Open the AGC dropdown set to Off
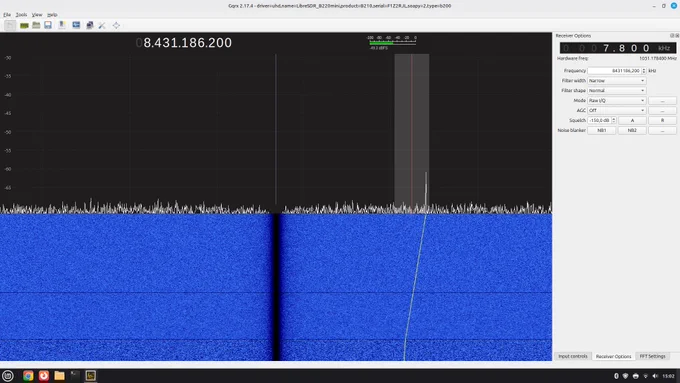680x383 pixels. (616, 111)
